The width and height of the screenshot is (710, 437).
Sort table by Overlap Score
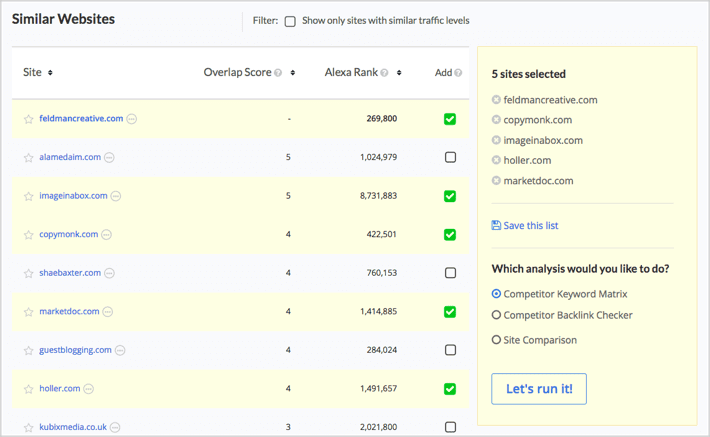click(293, 72)
